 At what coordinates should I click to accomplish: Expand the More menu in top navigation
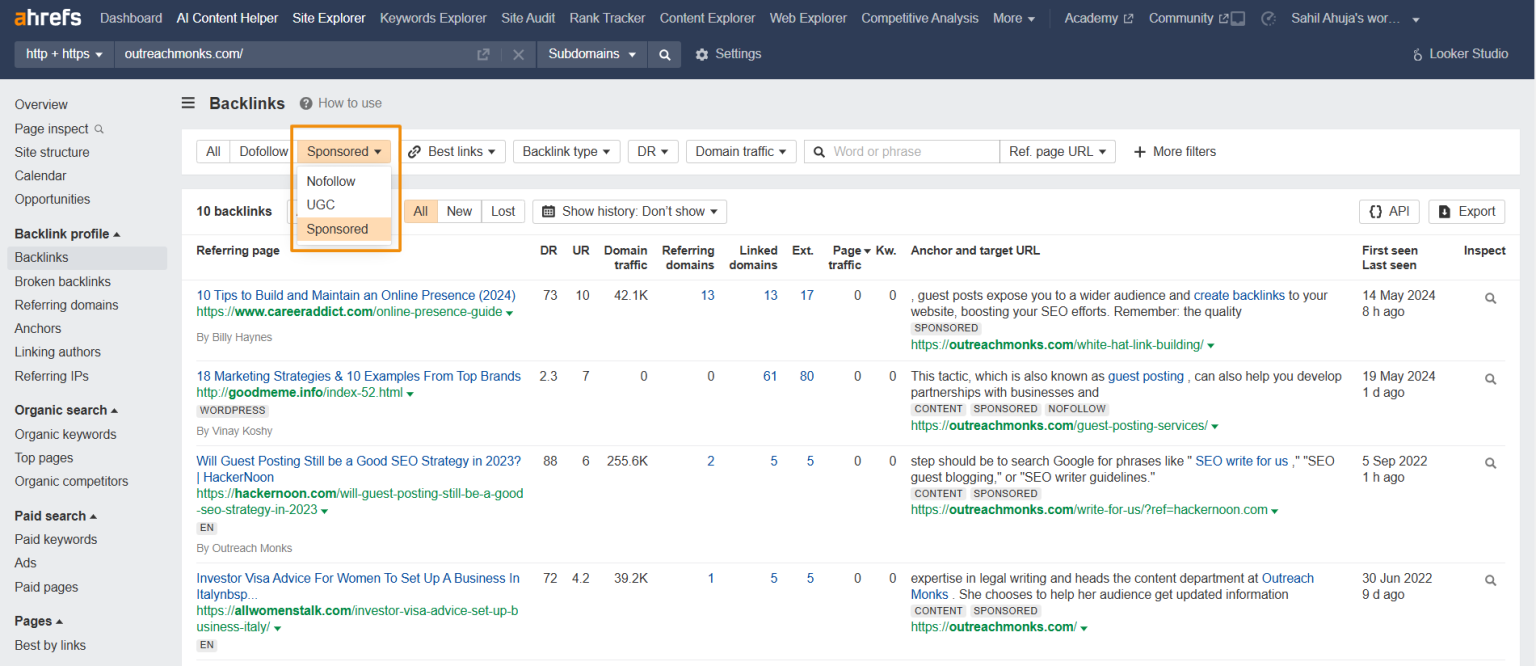tap(1014, 18)
